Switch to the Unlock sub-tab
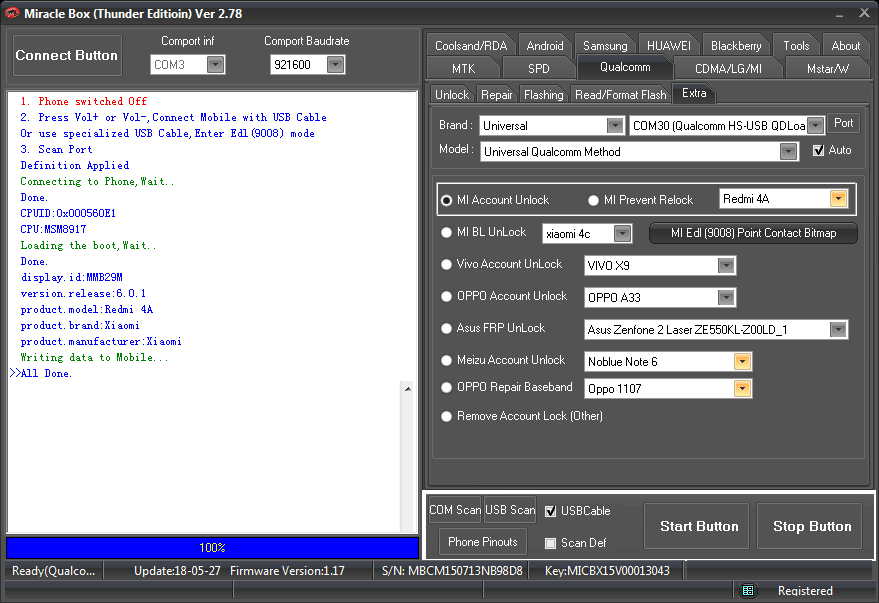Viewport: 879px width, 603px height. pos(452,95)
